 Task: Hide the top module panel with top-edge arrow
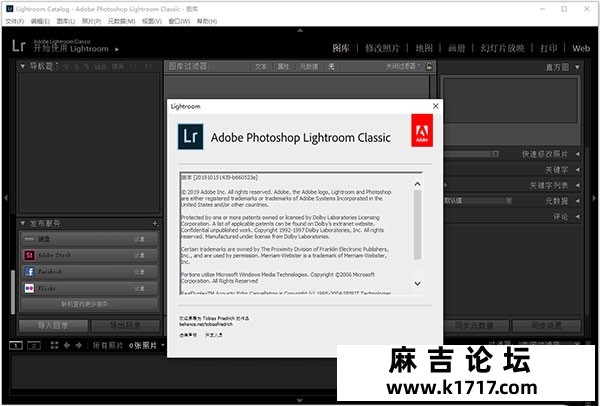[x=300, y=30]
